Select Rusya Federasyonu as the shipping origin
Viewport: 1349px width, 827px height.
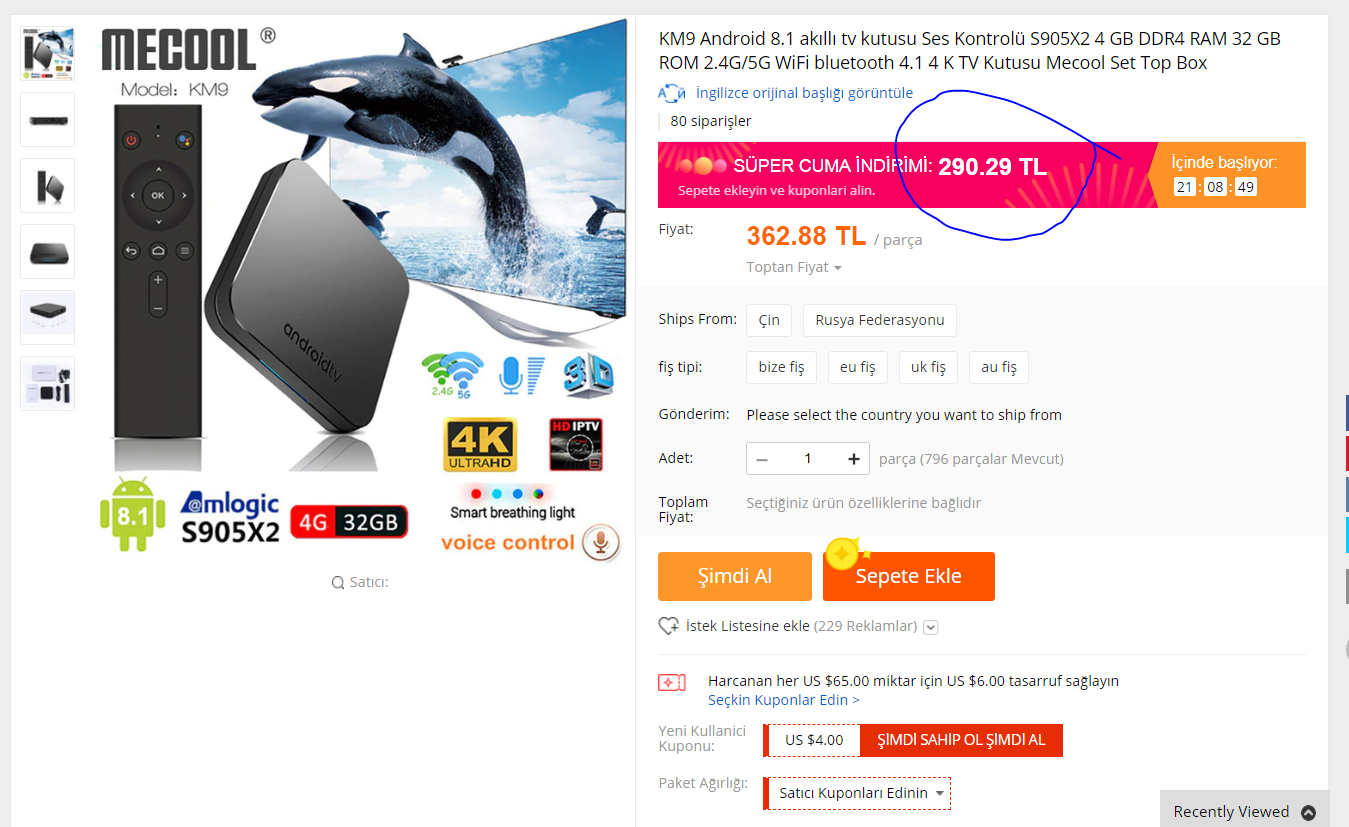pos(880,320)
